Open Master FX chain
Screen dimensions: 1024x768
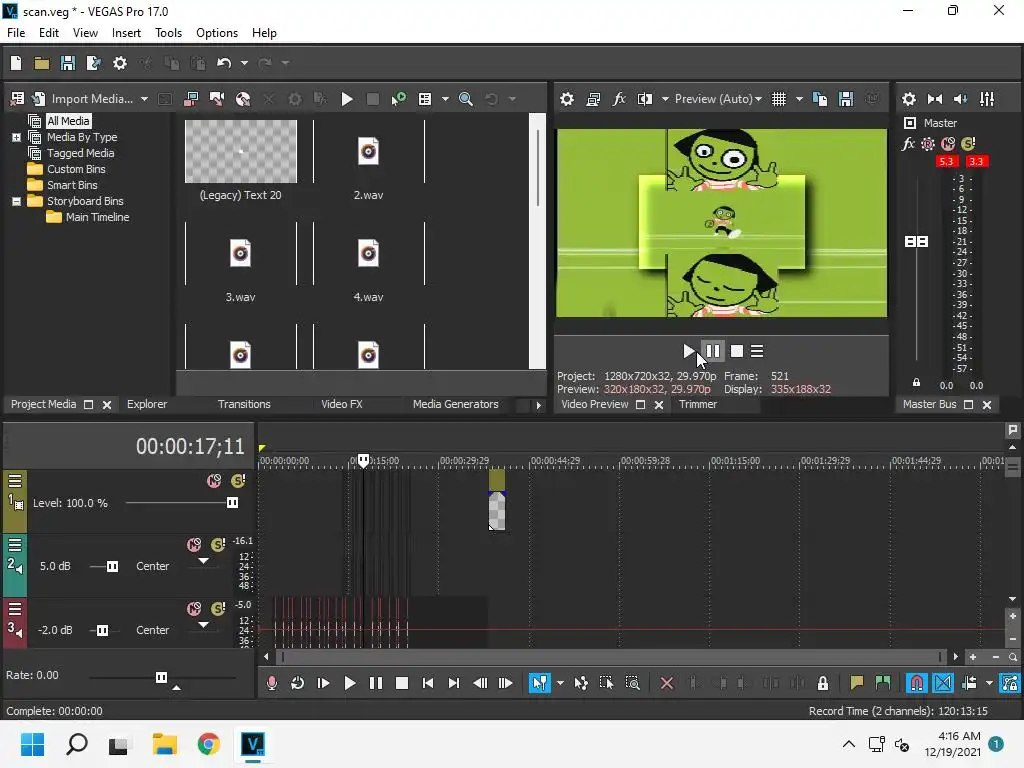(908, 144)
